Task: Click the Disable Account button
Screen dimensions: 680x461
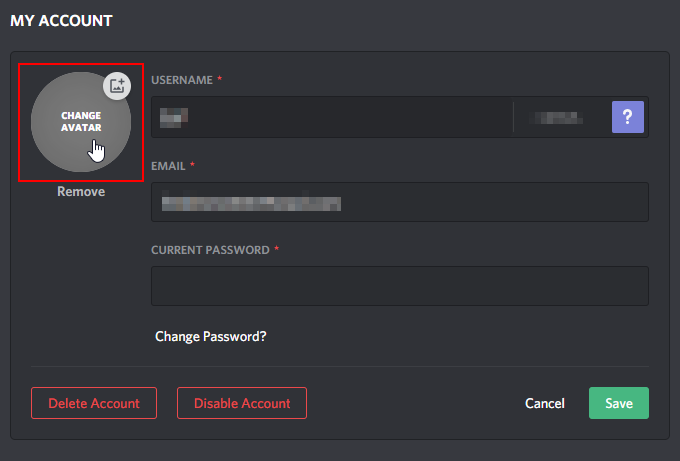Action: coord(242,403)
